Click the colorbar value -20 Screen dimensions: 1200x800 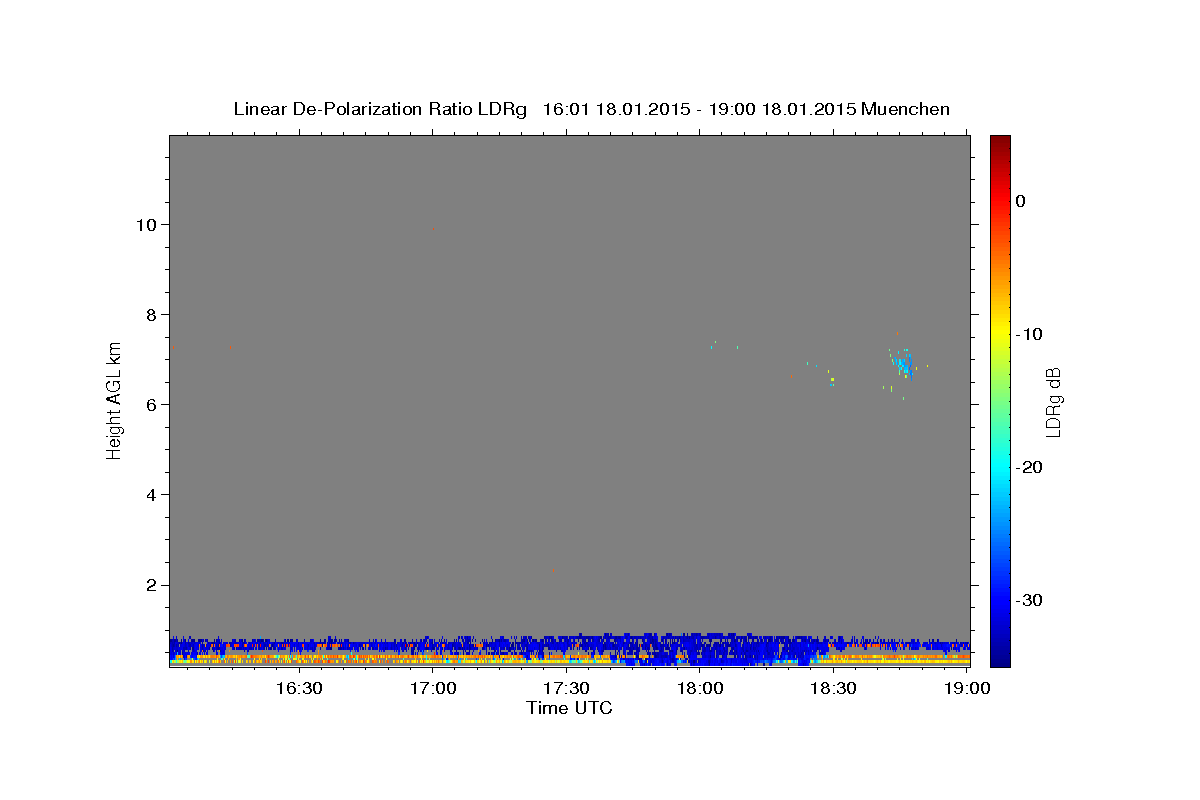point(1027,467)
